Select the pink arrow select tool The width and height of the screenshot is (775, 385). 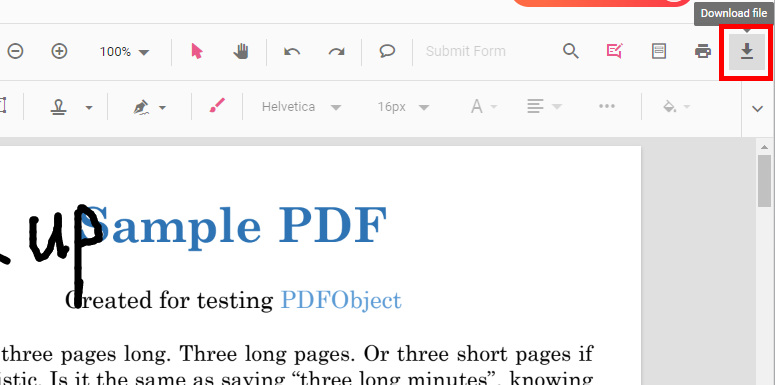pos(197,51)
